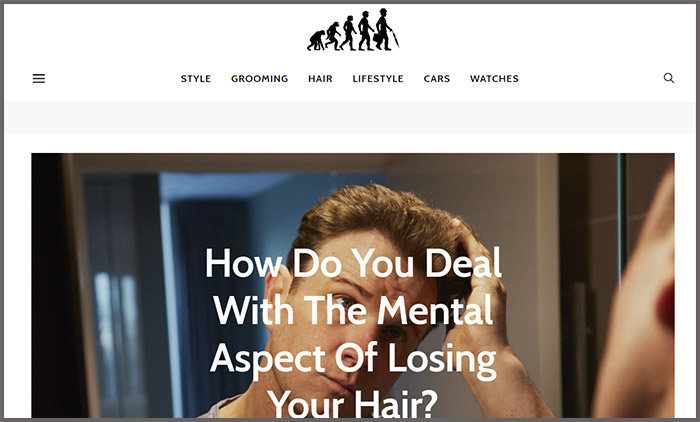
Task: Open the Style navigation item
Action: [196, 79]
